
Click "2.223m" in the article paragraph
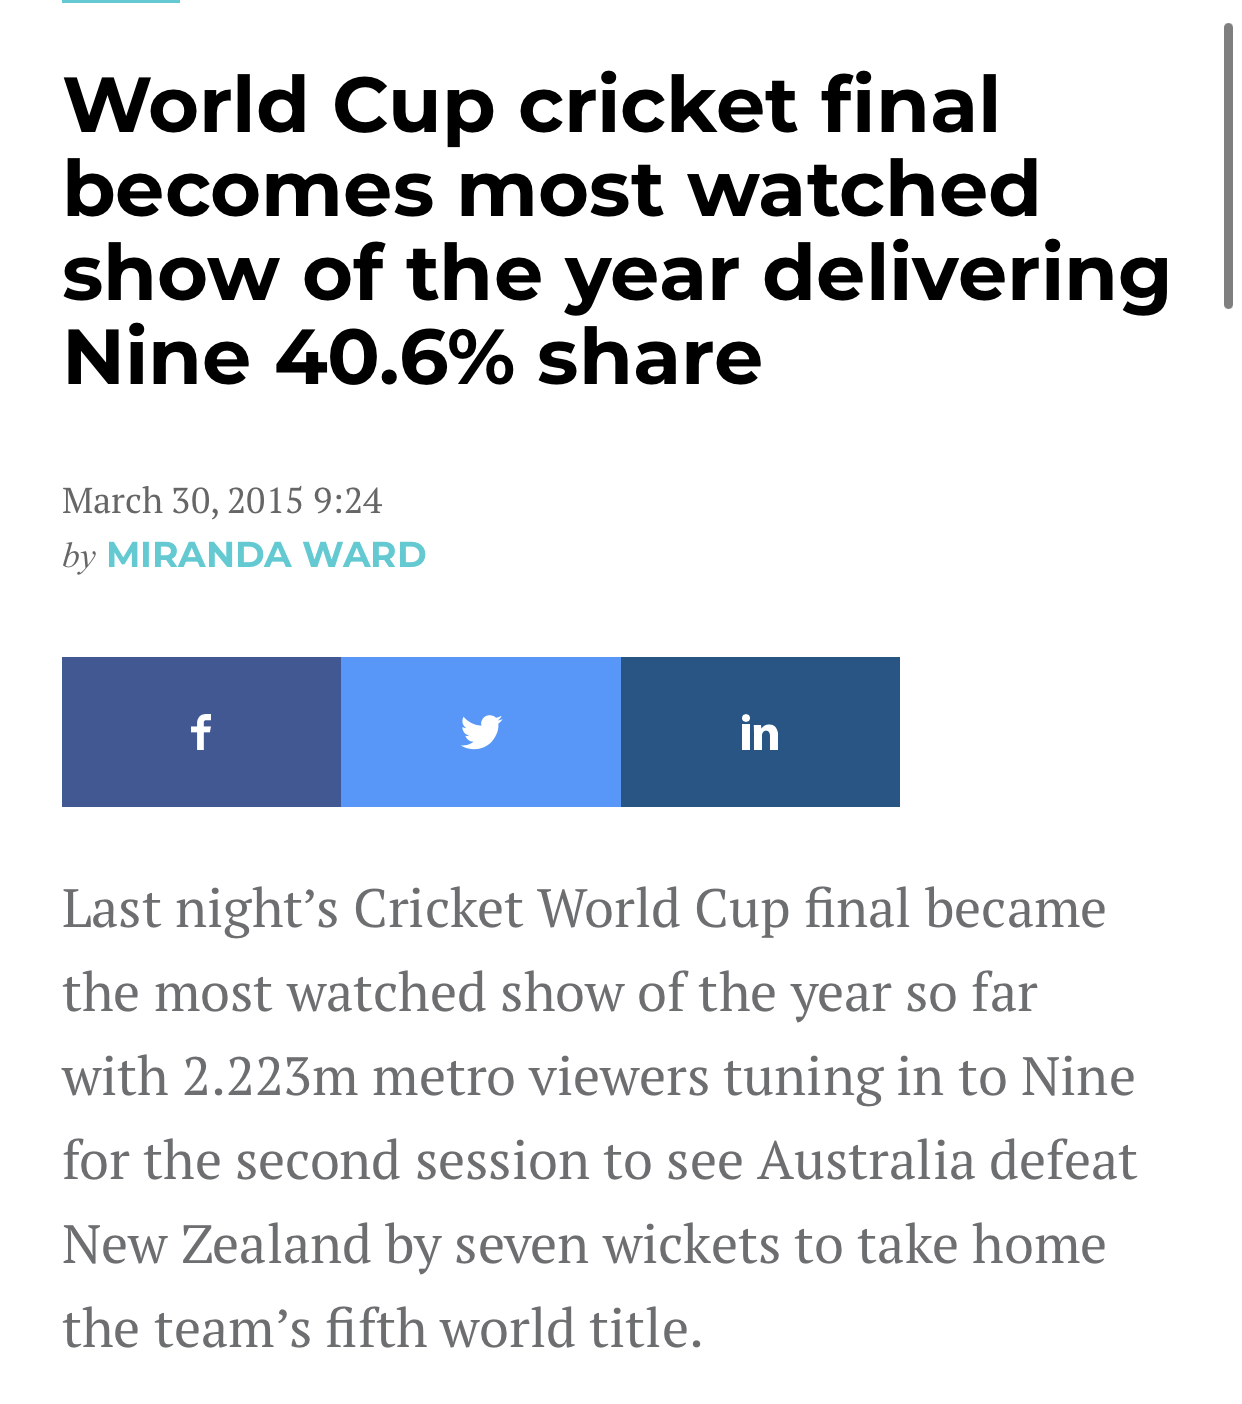pyautogui.click(x=270, y=1077)
